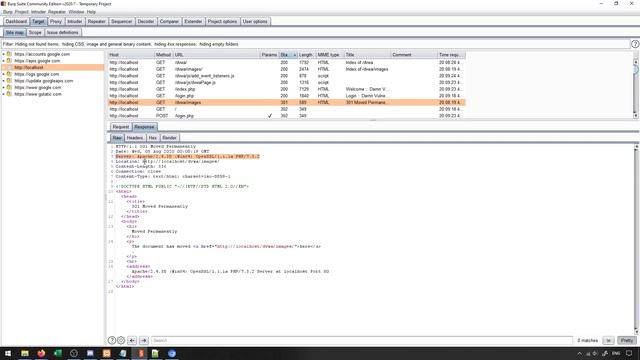Open the Project options tab
Screen dimensions: 640x360
(222, 21)
